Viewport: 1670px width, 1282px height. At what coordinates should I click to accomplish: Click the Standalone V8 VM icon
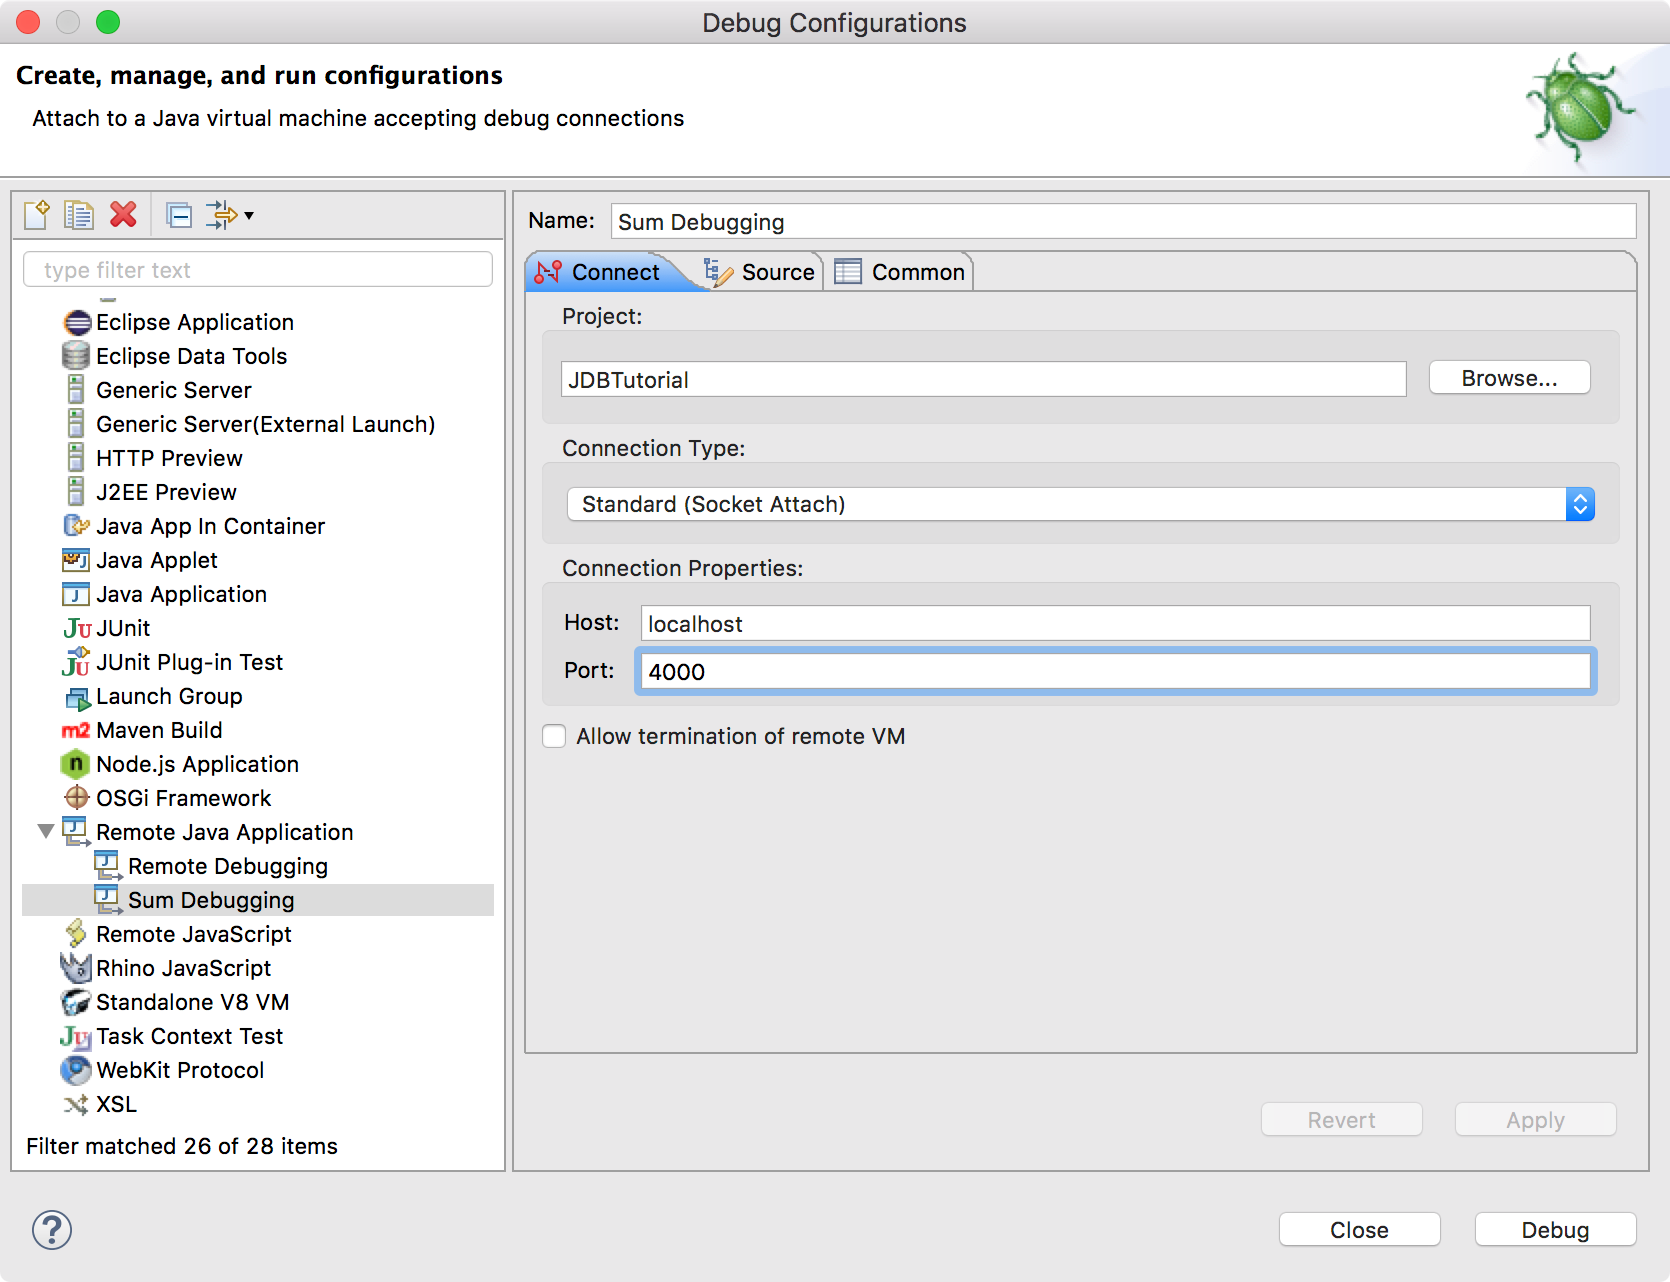76,1002
